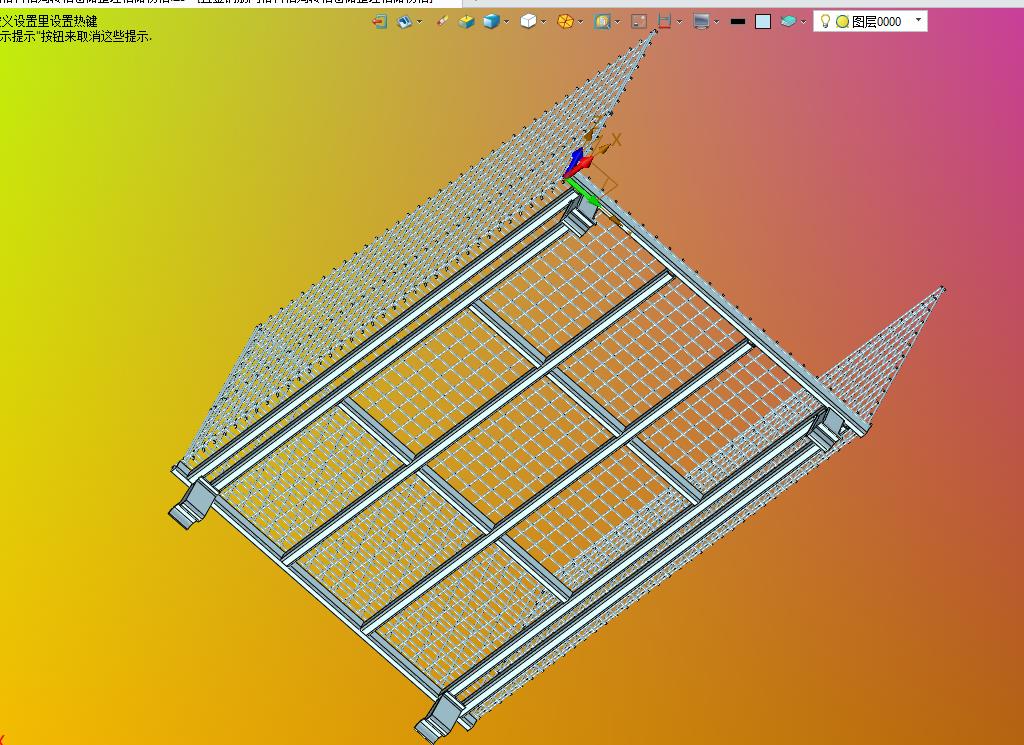1024x745 pixels.
Task: Click the yellow circle layer color icon
Action: [842, 22]
